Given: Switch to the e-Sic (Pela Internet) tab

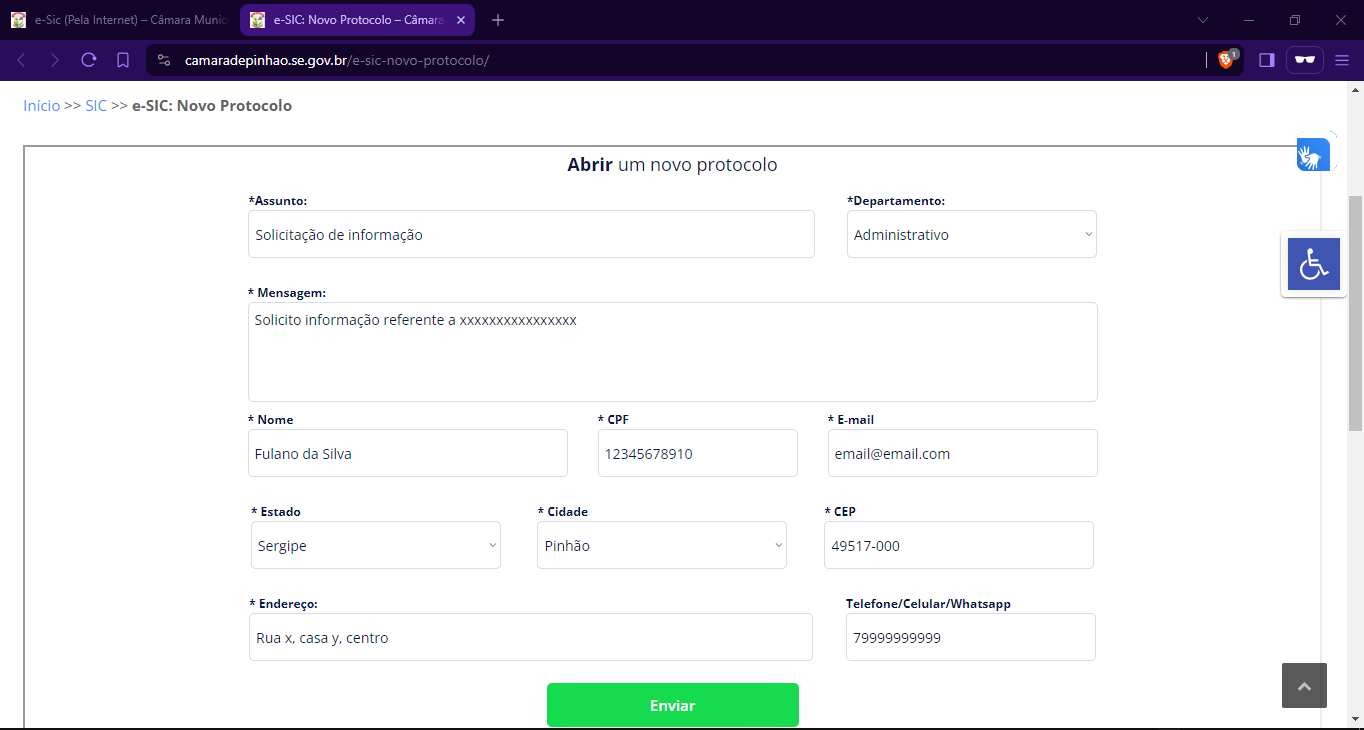Looking at the screenshot, I should [x=120, y=20].
